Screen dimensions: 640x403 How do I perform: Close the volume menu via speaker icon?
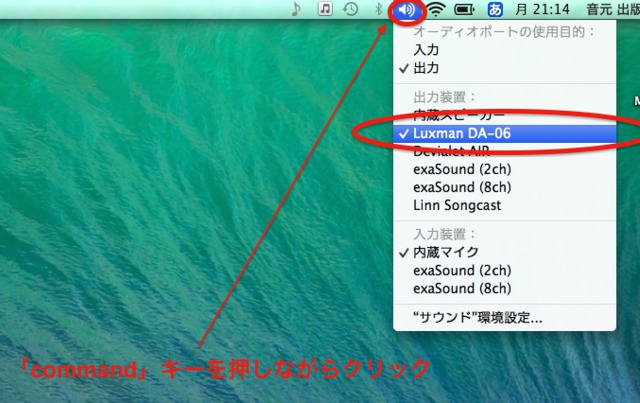[407, 9]
